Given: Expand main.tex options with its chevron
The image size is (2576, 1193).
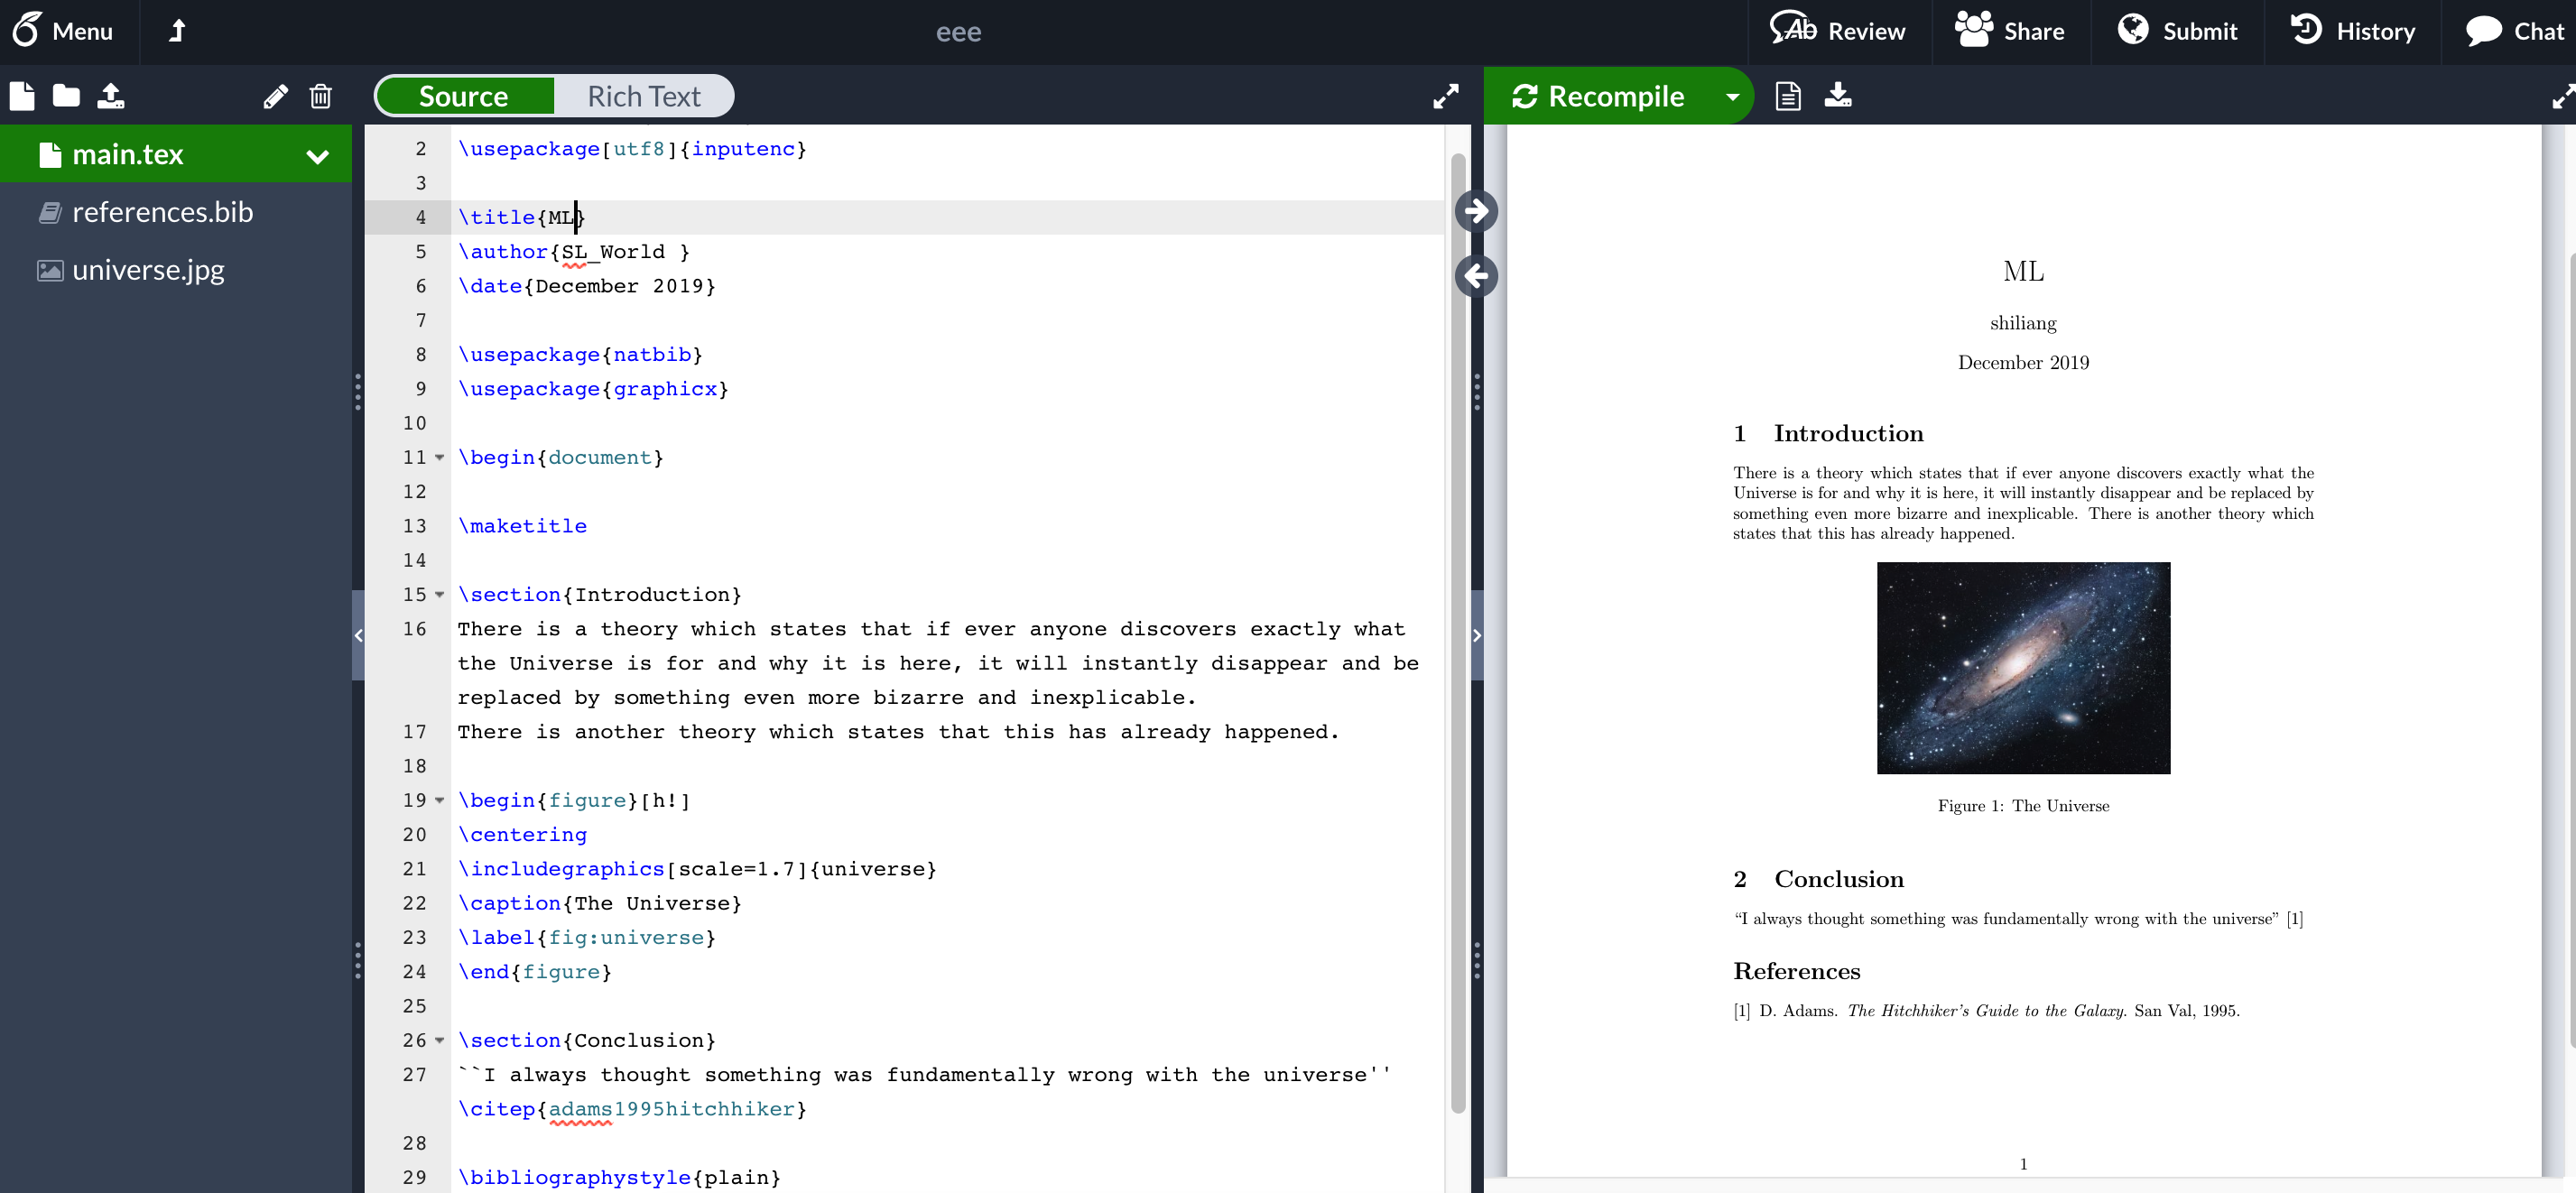Looking at the screenshot, I should pos(318,155).
